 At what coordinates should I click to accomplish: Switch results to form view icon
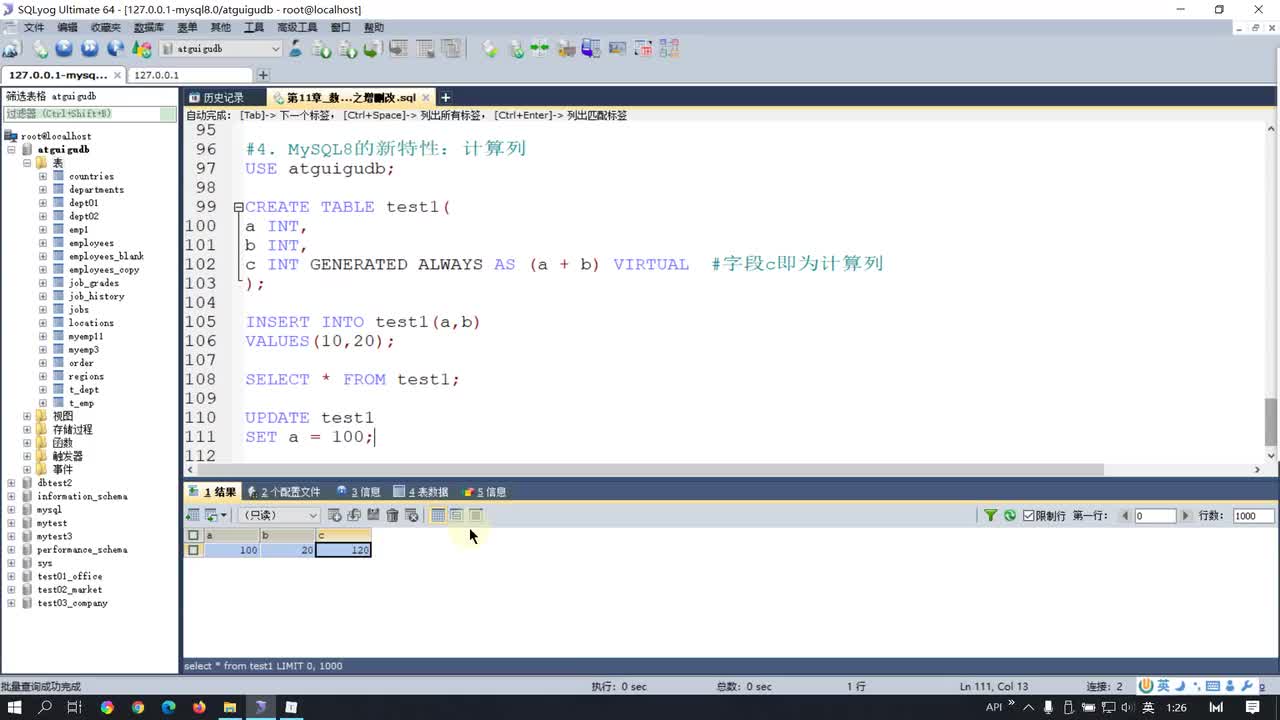point(456,515)
